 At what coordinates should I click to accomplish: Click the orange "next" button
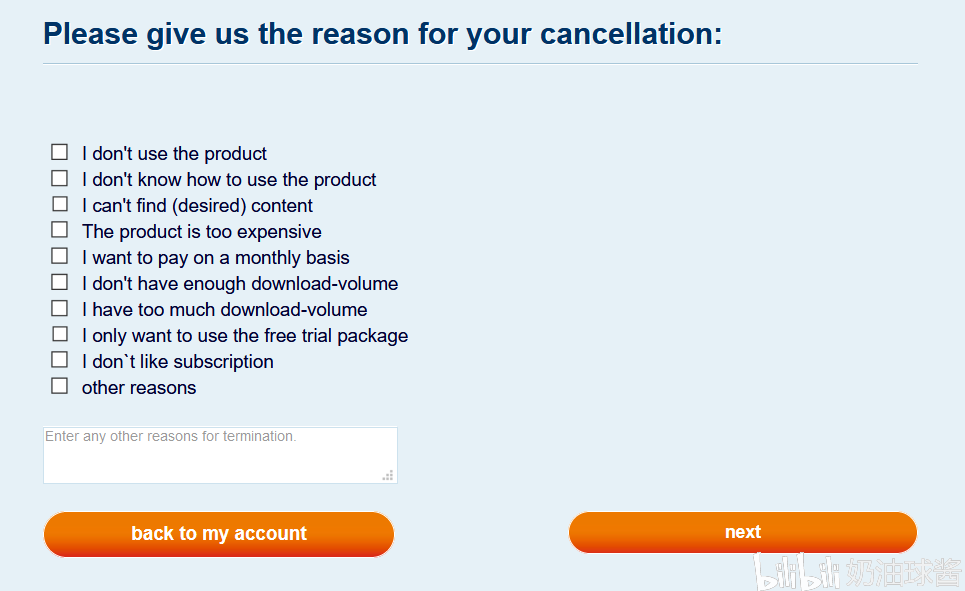pos(743,532)
